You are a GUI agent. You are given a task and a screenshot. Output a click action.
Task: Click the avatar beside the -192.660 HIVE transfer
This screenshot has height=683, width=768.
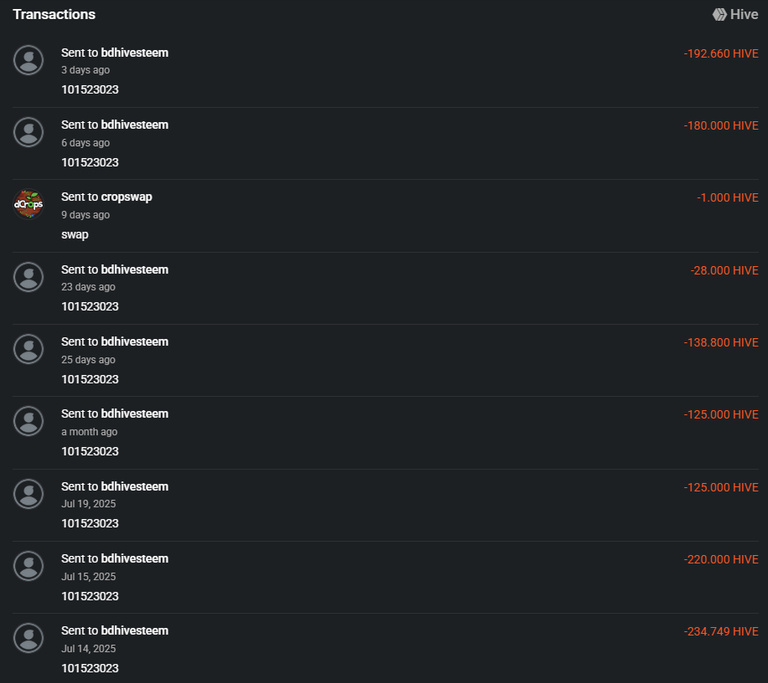28,60
